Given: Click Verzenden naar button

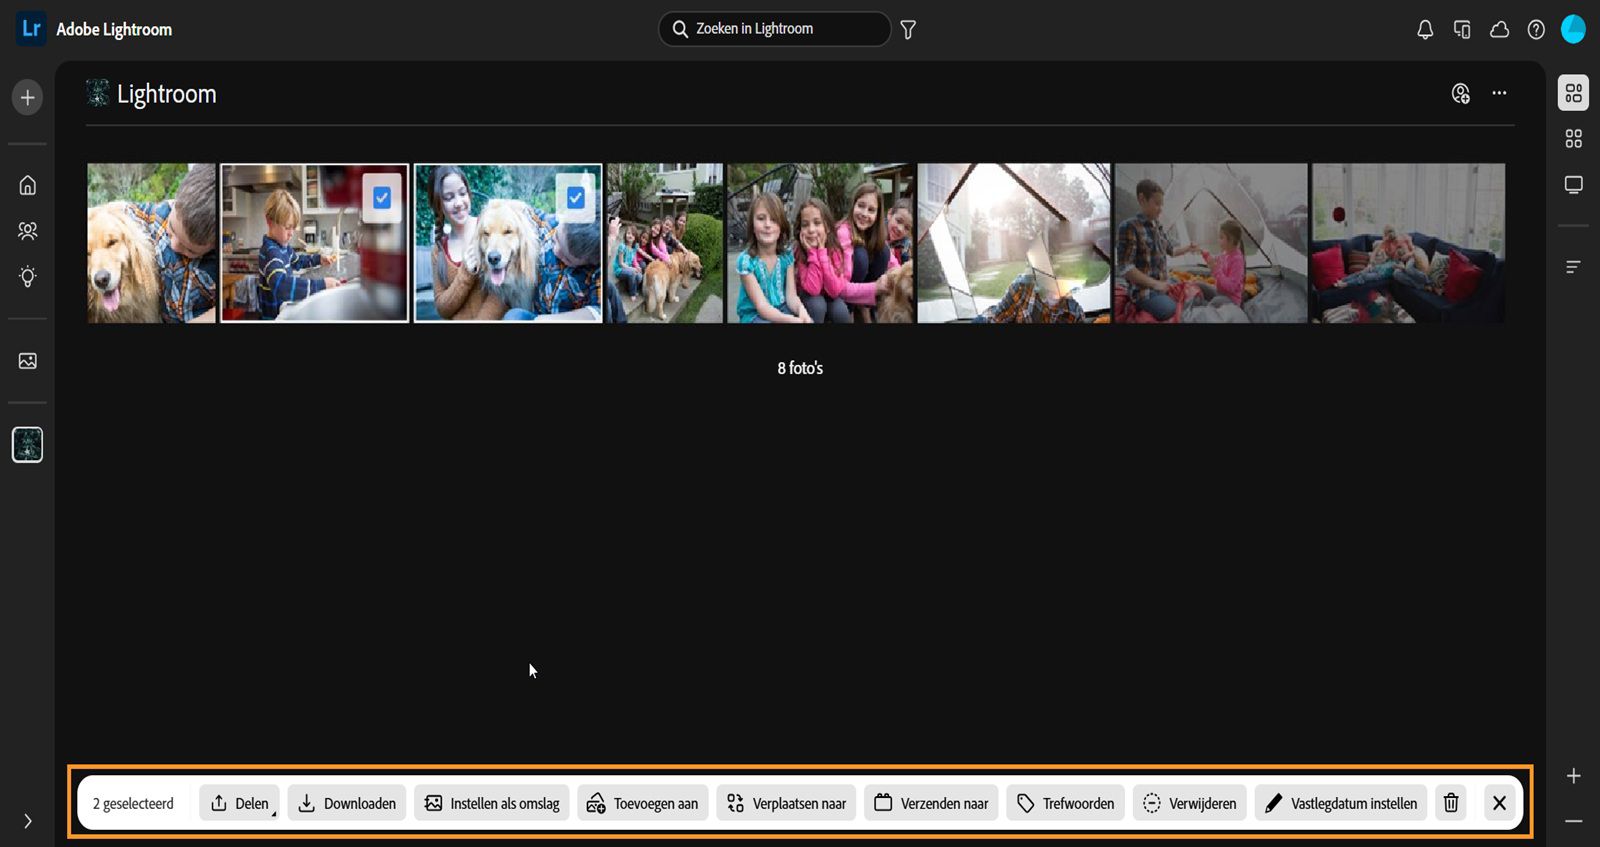Looking at the screenshot, I should 931,803.
